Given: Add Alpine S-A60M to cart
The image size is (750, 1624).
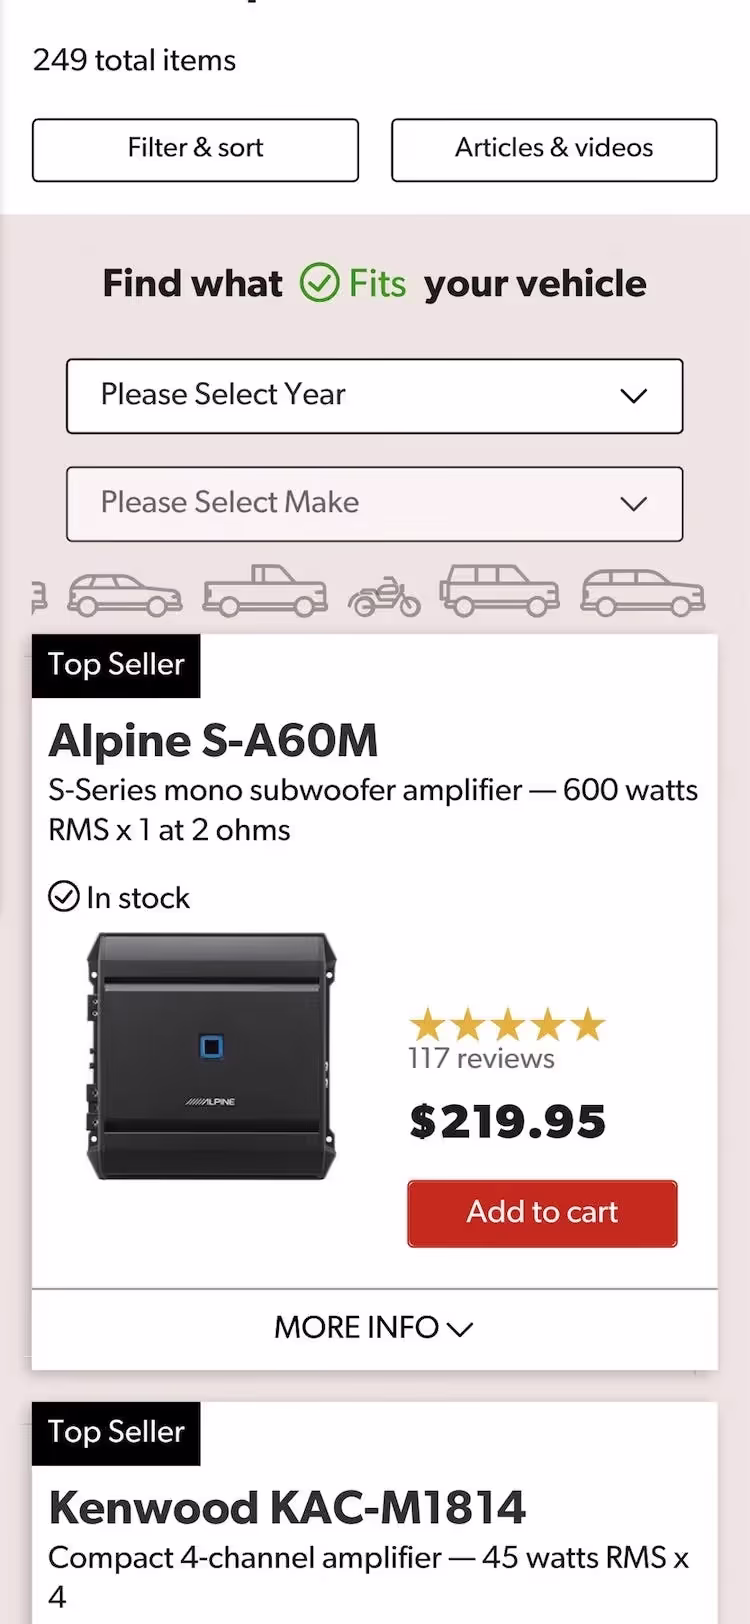Looking at the screenshot, I should [542, 1213].
